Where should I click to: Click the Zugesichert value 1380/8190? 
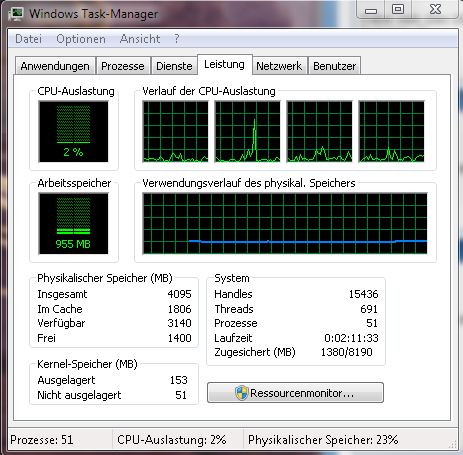pos(346,352)
